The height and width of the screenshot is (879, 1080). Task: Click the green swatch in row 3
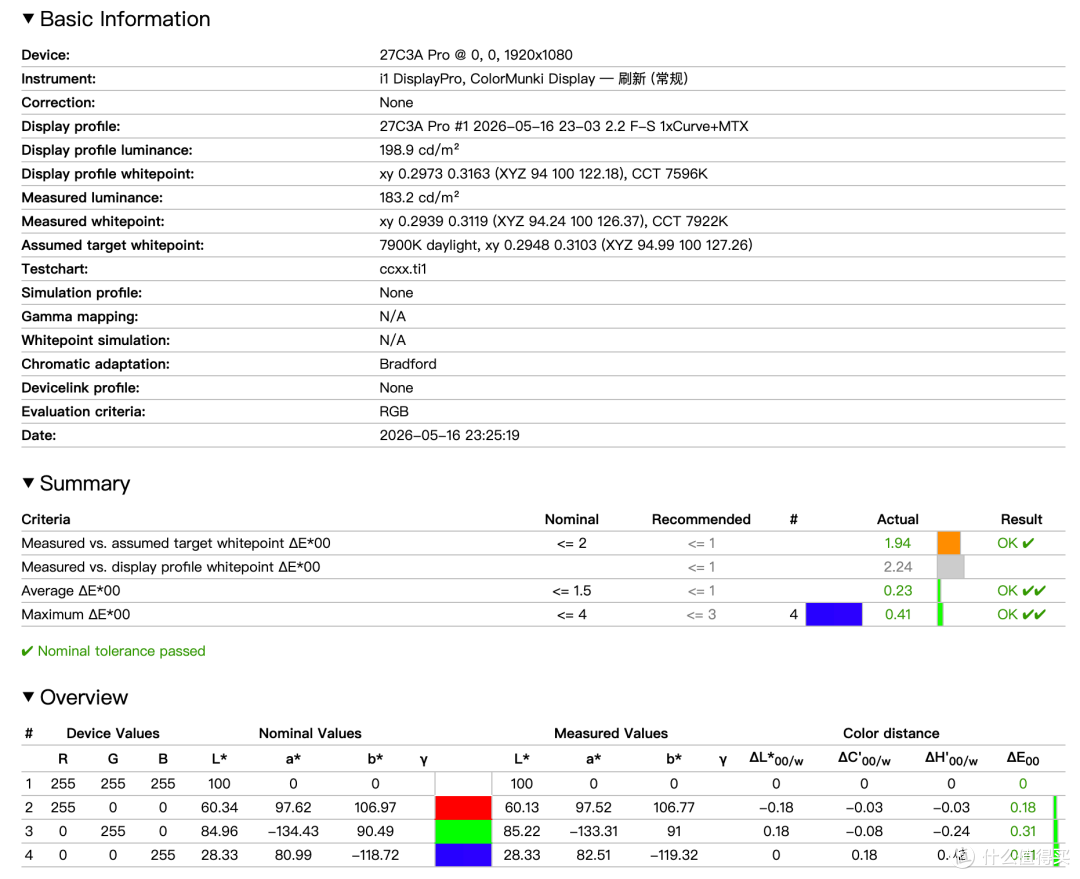coord(463,831)
